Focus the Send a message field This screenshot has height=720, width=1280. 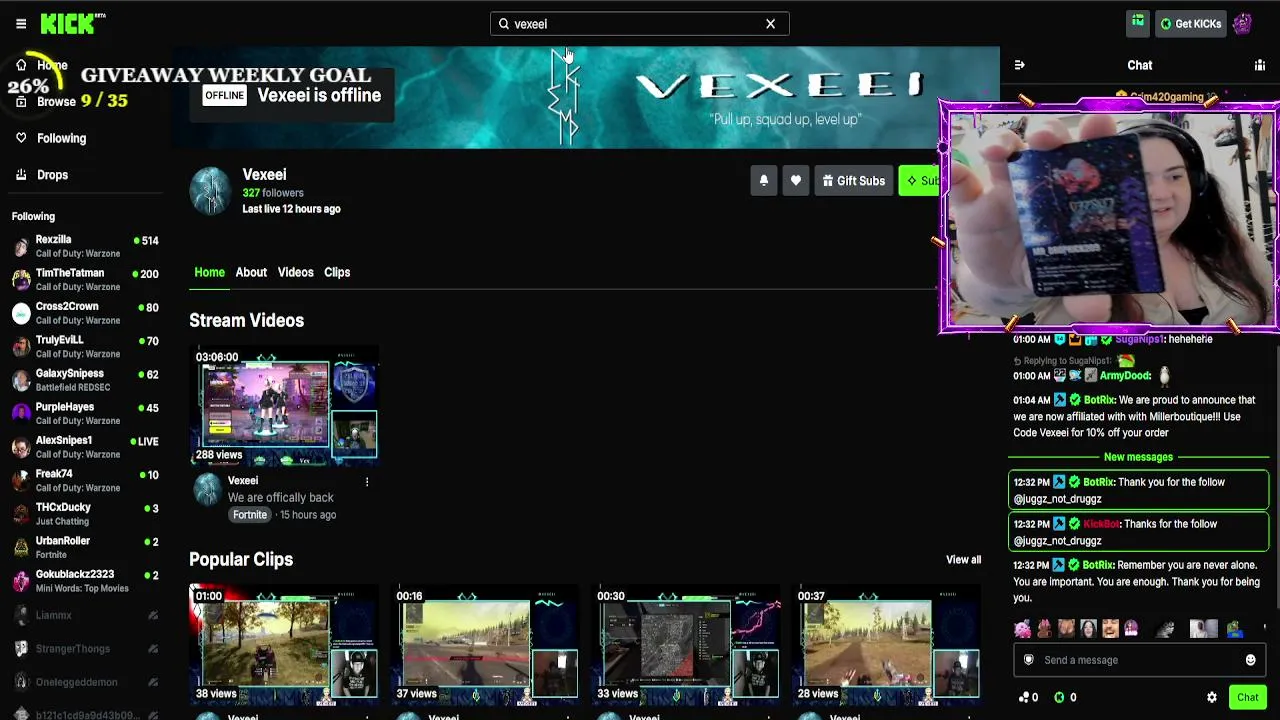[1138, 660]
